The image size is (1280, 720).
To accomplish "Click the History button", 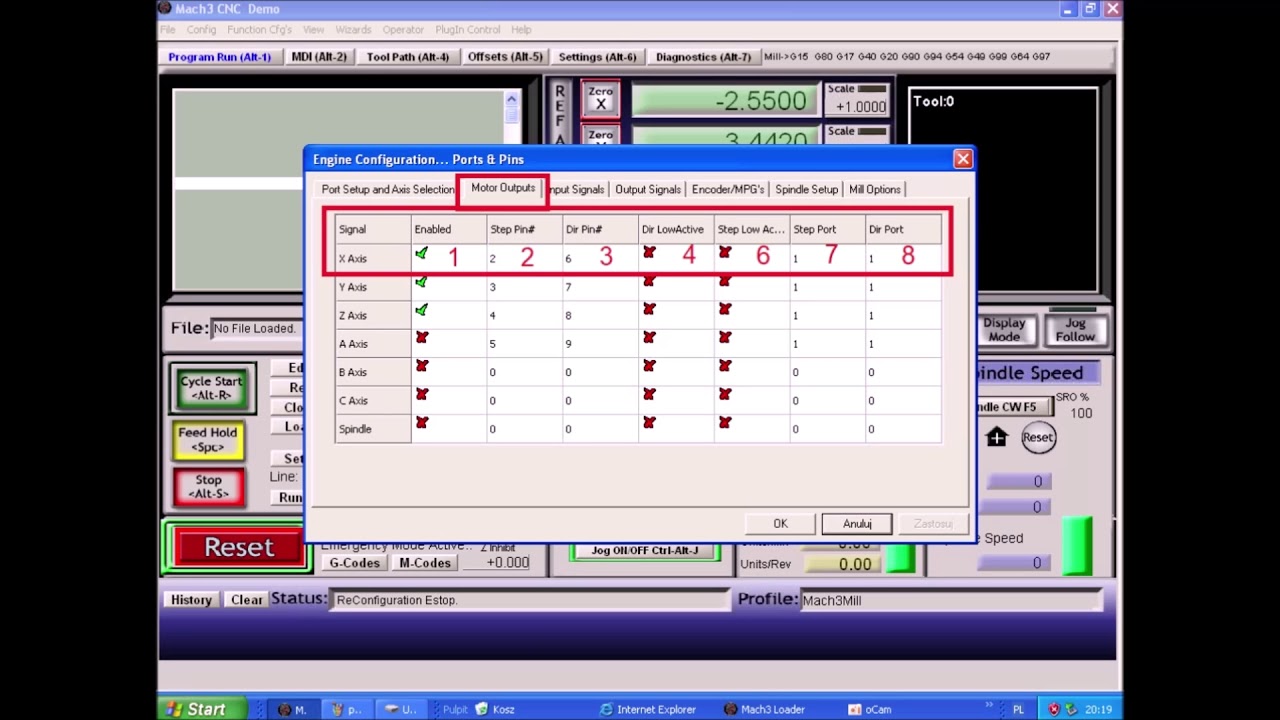I will (x=191, y=600).
